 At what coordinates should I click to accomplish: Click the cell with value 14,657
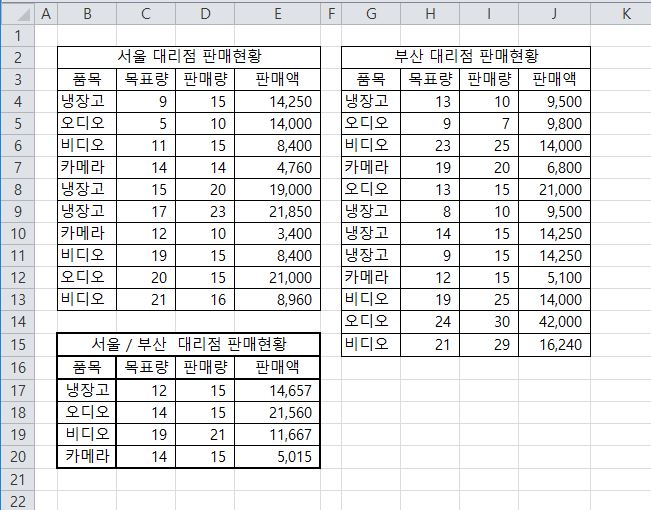point(277,390)
